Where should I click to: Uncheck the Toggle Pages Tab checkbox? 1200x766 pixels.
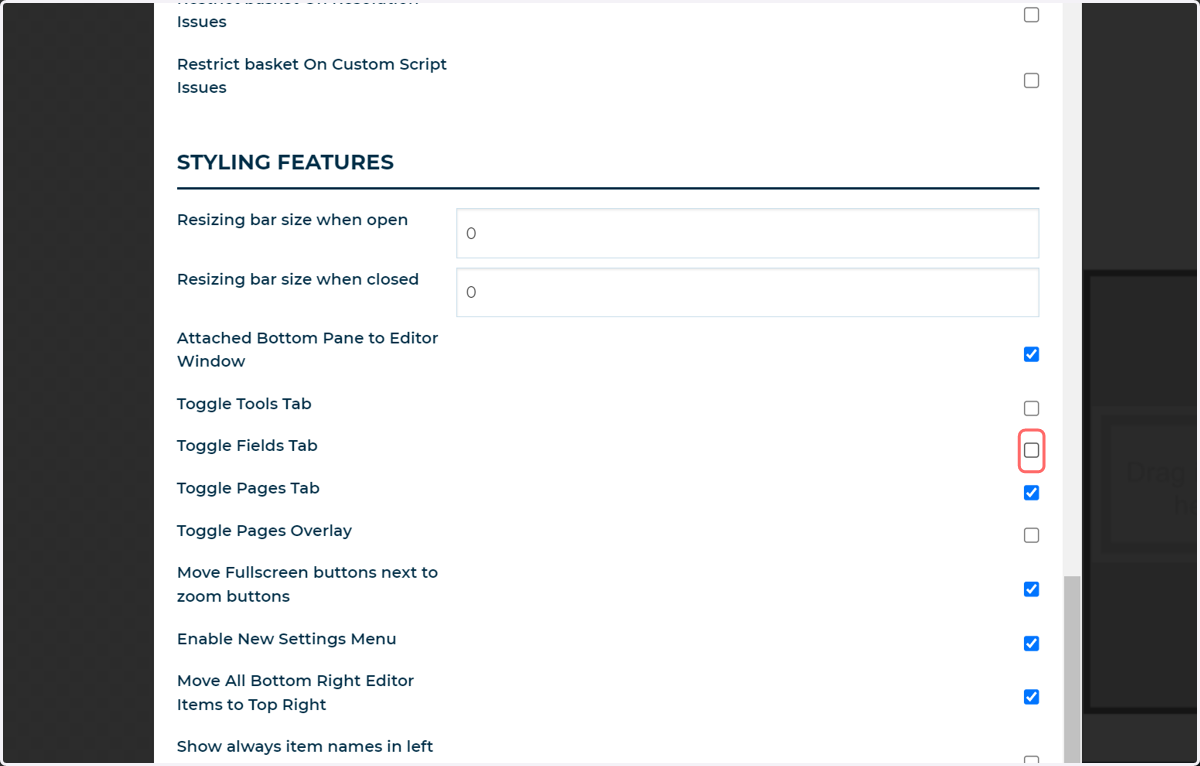point(1031,493)
